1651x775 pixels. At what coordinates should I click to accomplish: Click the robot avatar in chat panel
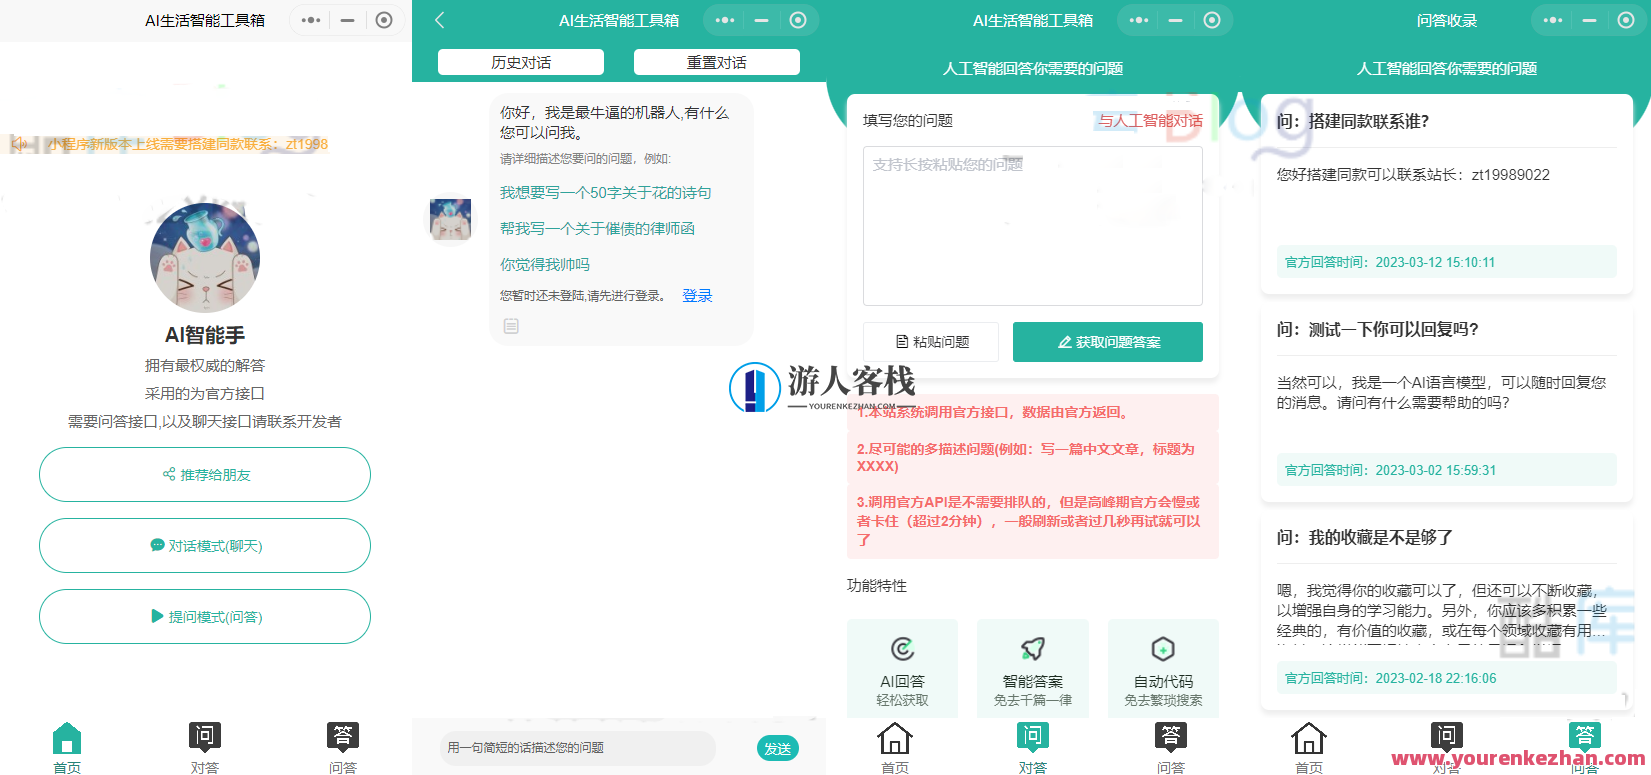(x=450, y=219)
